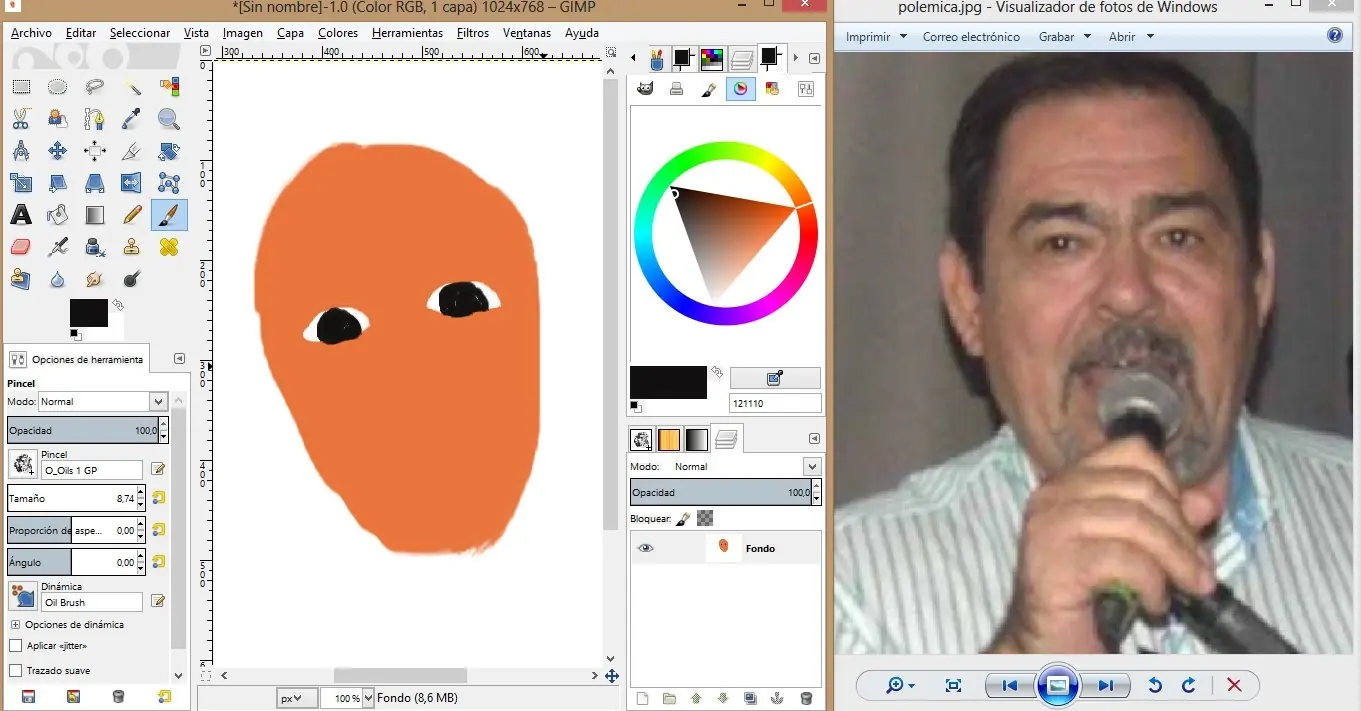1361x711 pixels.
Task: Select the Text tool in toolbox
Action: (21, 215)
